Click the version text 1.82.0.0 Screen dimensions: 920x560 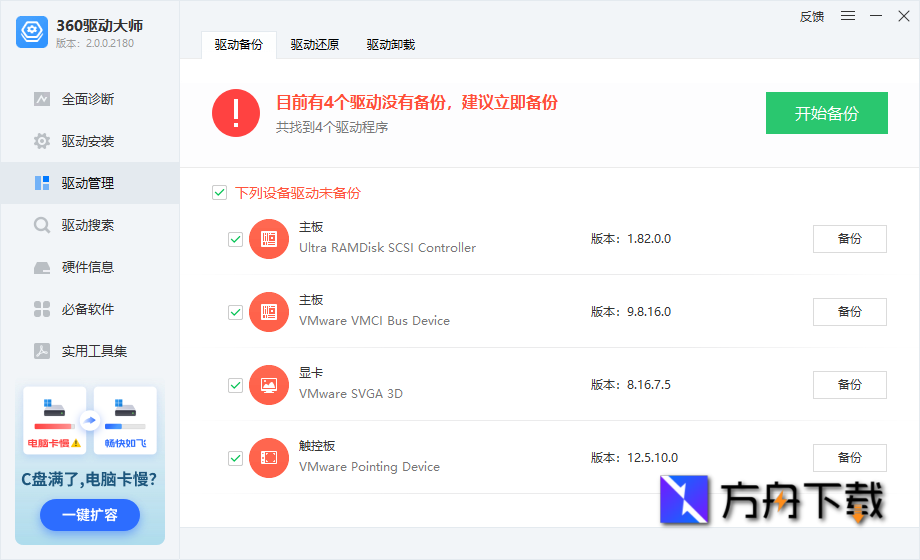point(649,239)
